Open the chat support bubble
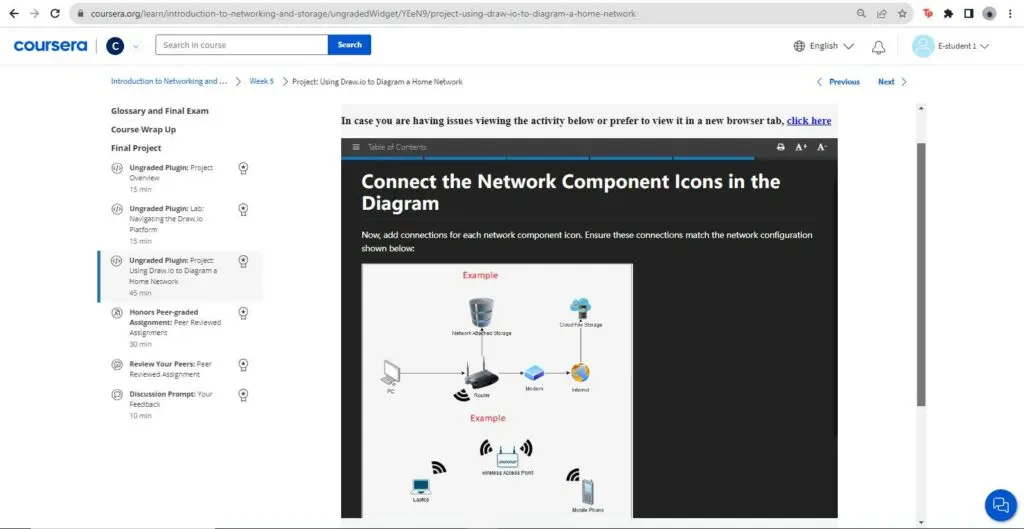 [1000, 505]
